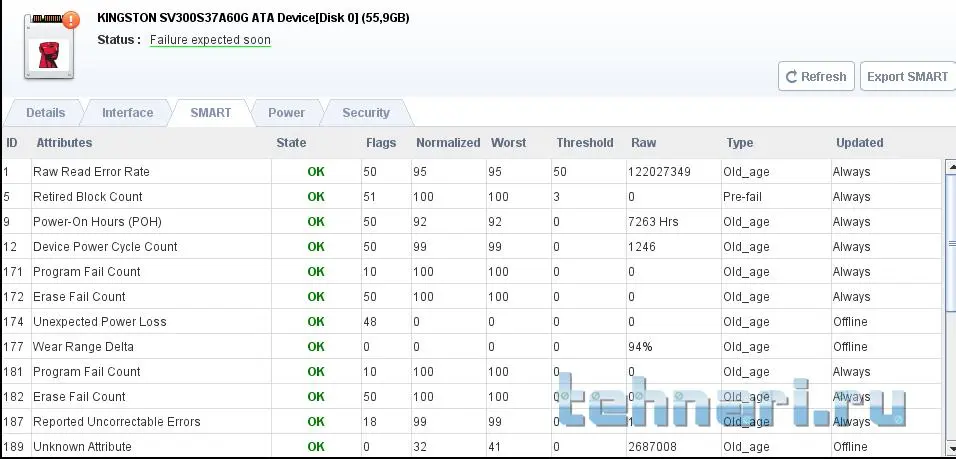Click threshold value 50 of Raw Read Error Rate
Viewport: 956px width, 459px height.
click(x=560, y=172)
